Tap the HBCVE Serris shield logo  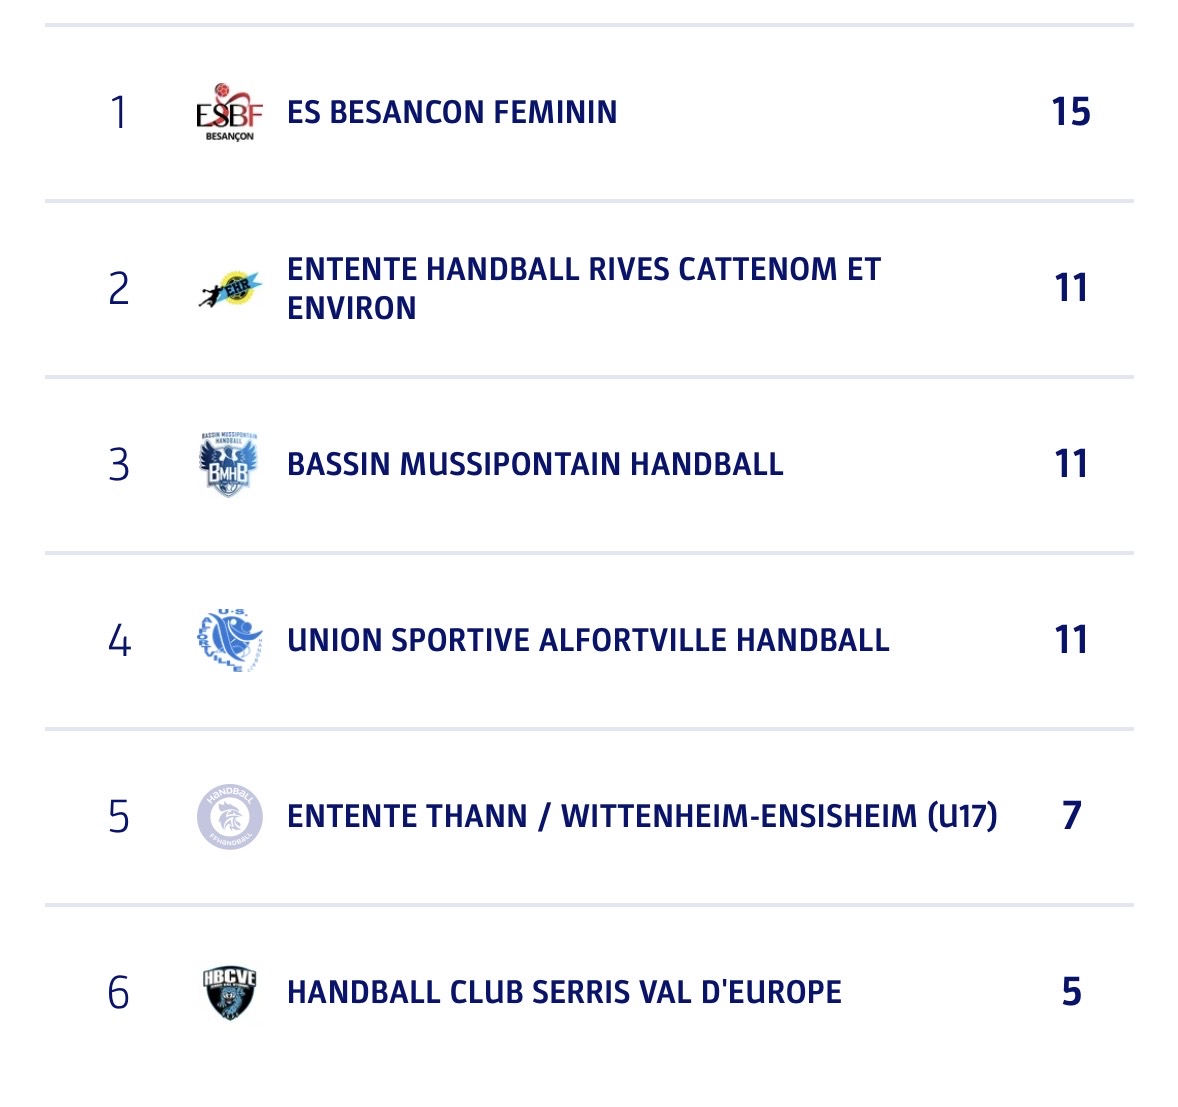(x=229, y=992)
